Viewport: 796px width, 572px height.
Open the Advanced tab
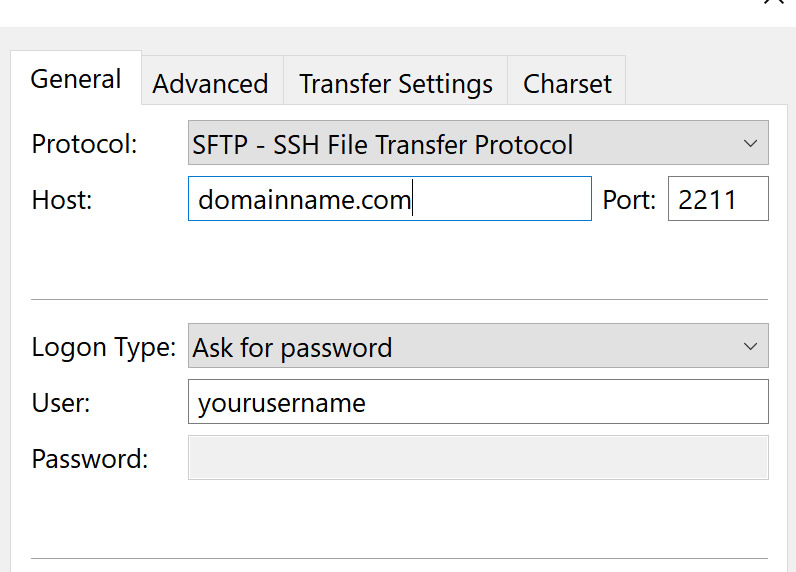coord(211,83)
